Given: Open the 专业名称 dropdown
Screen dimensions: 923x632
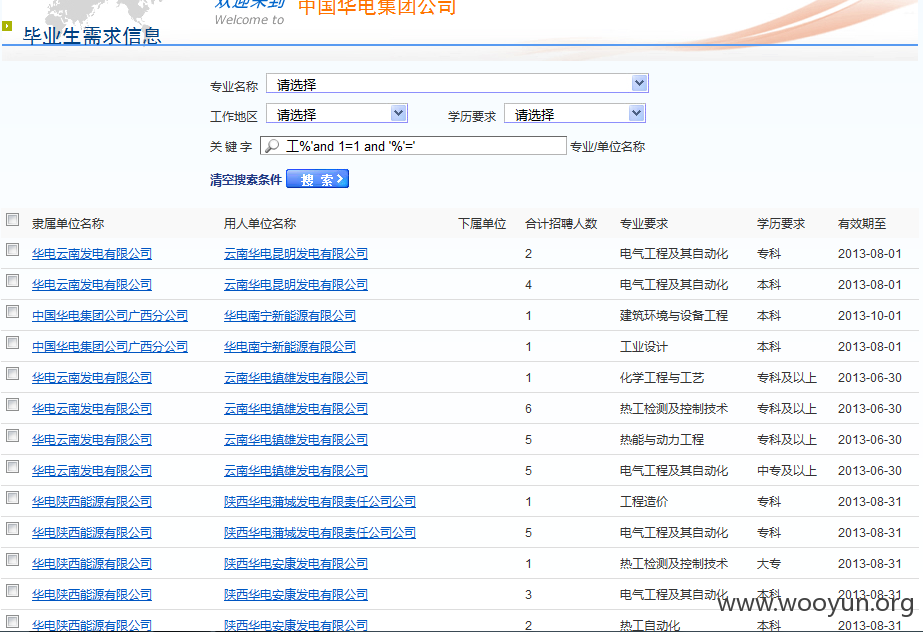Looking at the screenshot, I should click(x=457, y=84).
